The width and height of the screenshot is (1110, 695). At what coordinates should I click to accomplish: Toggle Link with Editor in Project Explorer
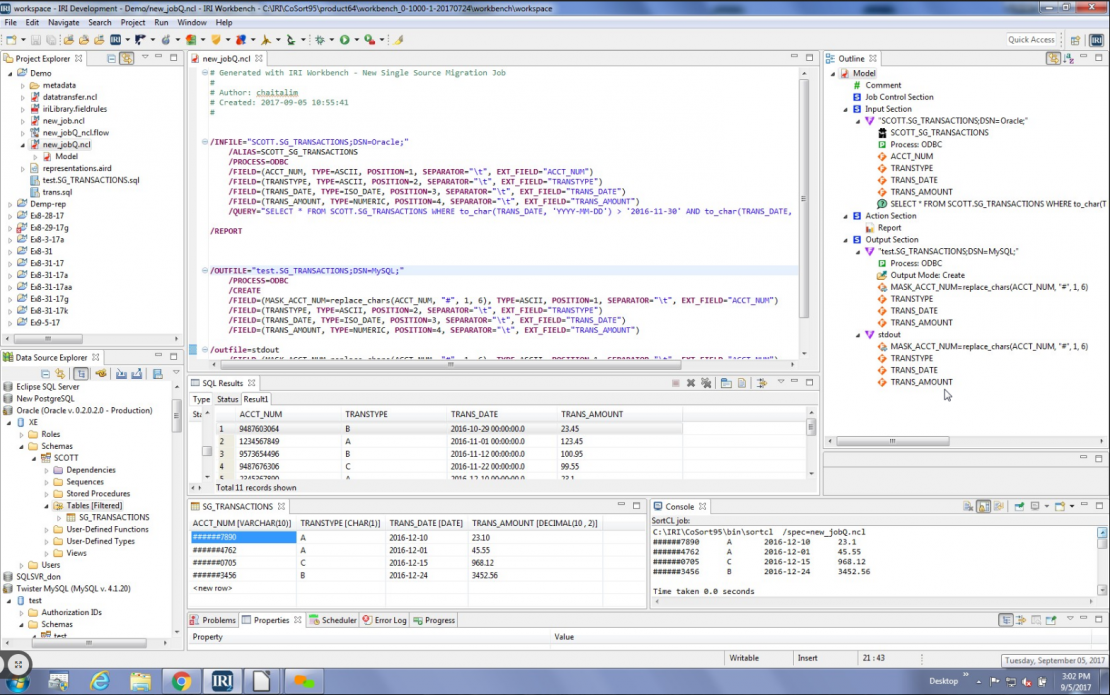pos(127,59)
